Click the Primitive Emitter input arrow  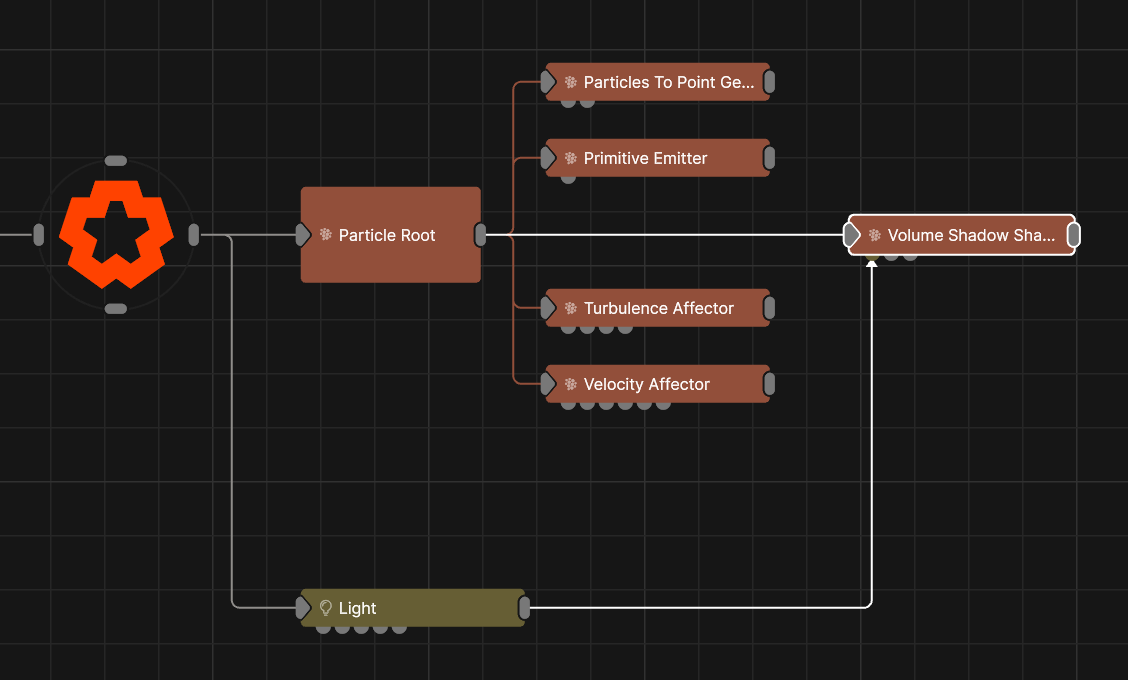548,158
